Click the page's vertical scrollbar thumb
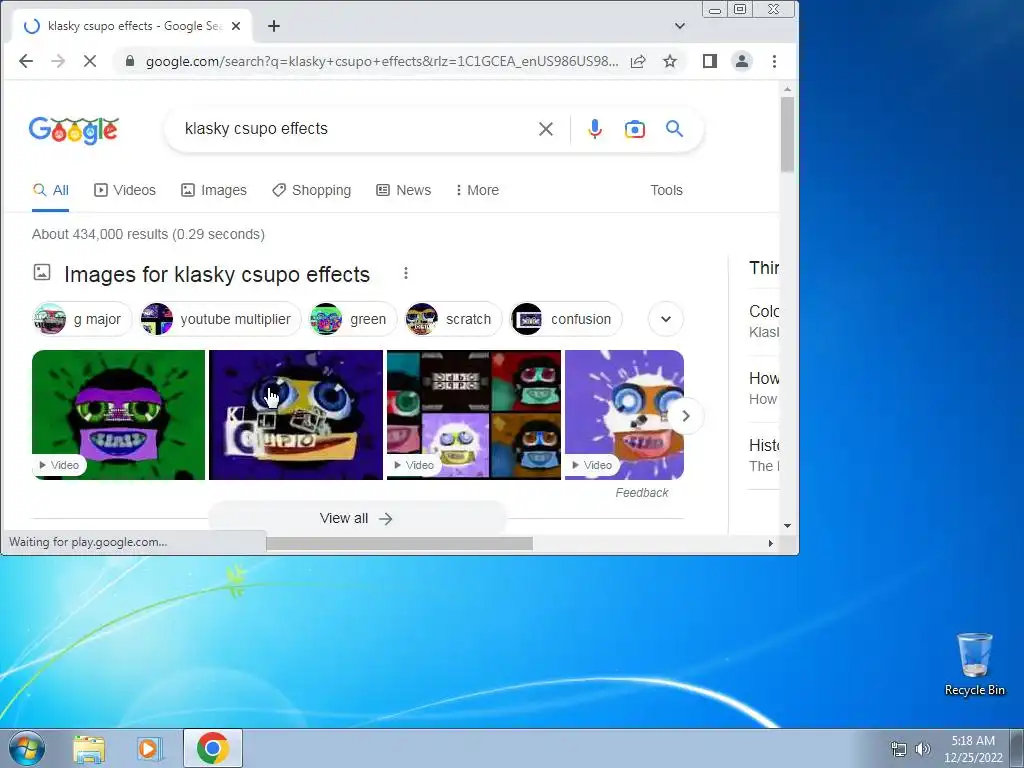The width and height of the screenshot is (1024, 768). point(787,135)
